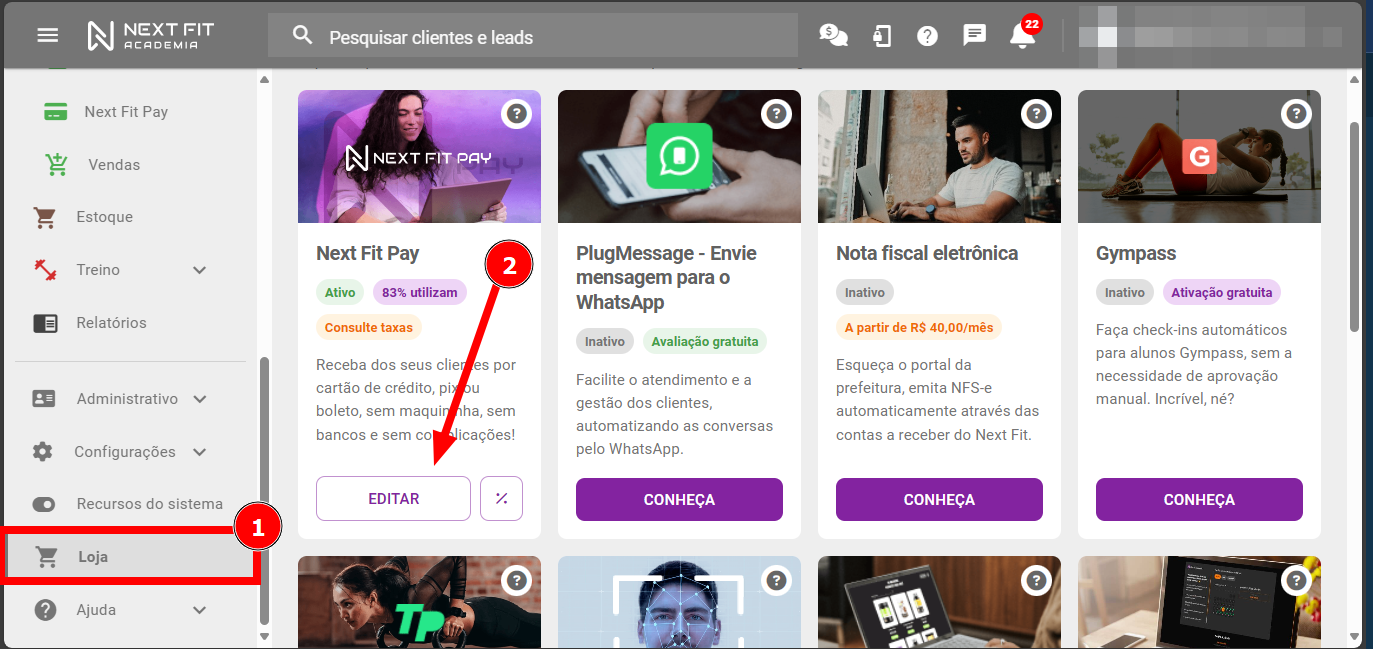Click CONHEÇA on Nota fiscal eletrônica card
The image size is (1373, 649).
(939, 499)
